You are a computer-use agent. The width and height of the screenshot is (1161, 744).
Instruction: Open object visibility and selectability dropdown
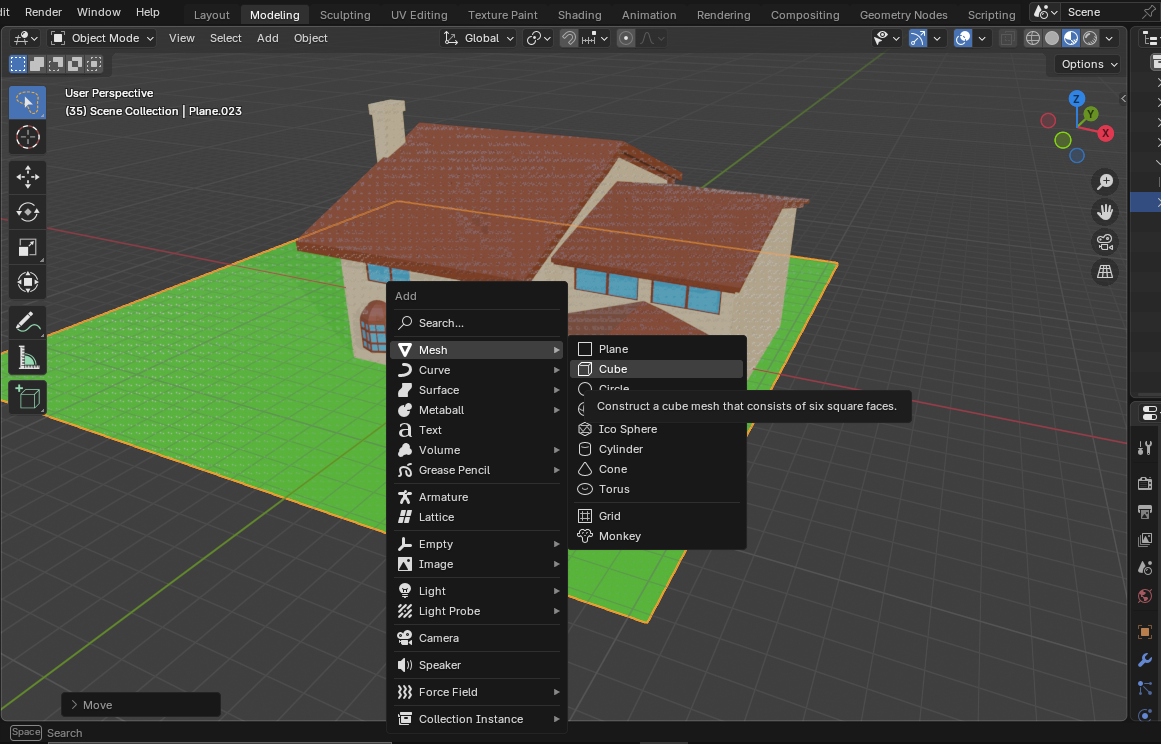click(x=886, y=38)
